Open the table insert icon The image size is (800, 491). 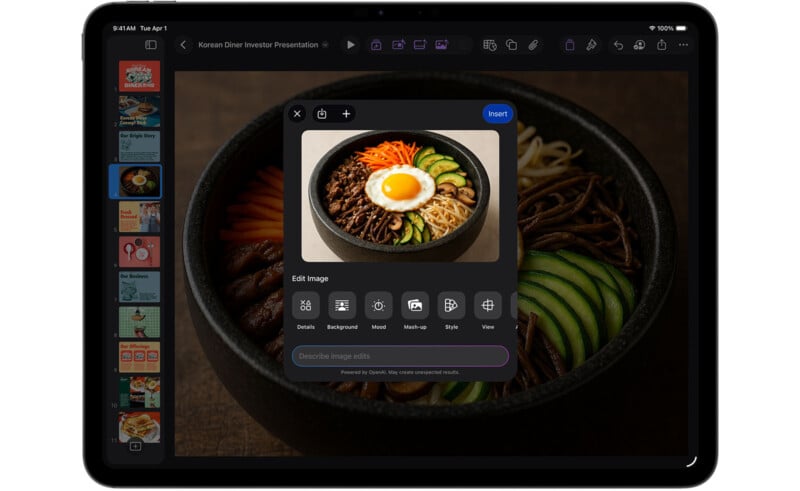490,45
